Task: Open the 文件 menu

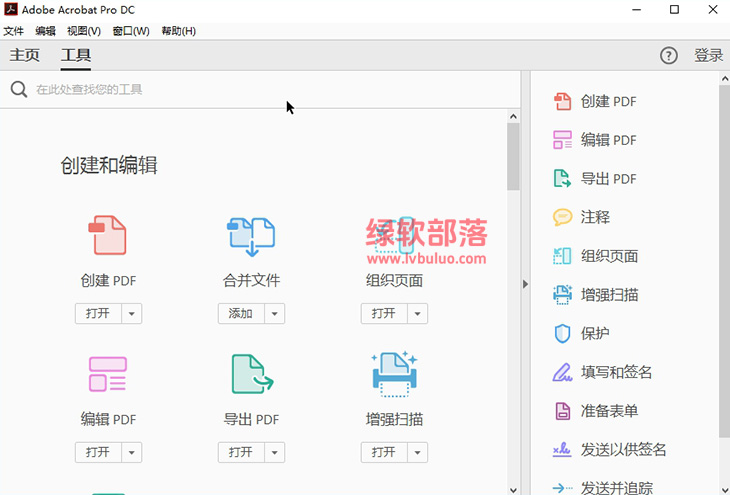Action: click(x=14, y=31)
